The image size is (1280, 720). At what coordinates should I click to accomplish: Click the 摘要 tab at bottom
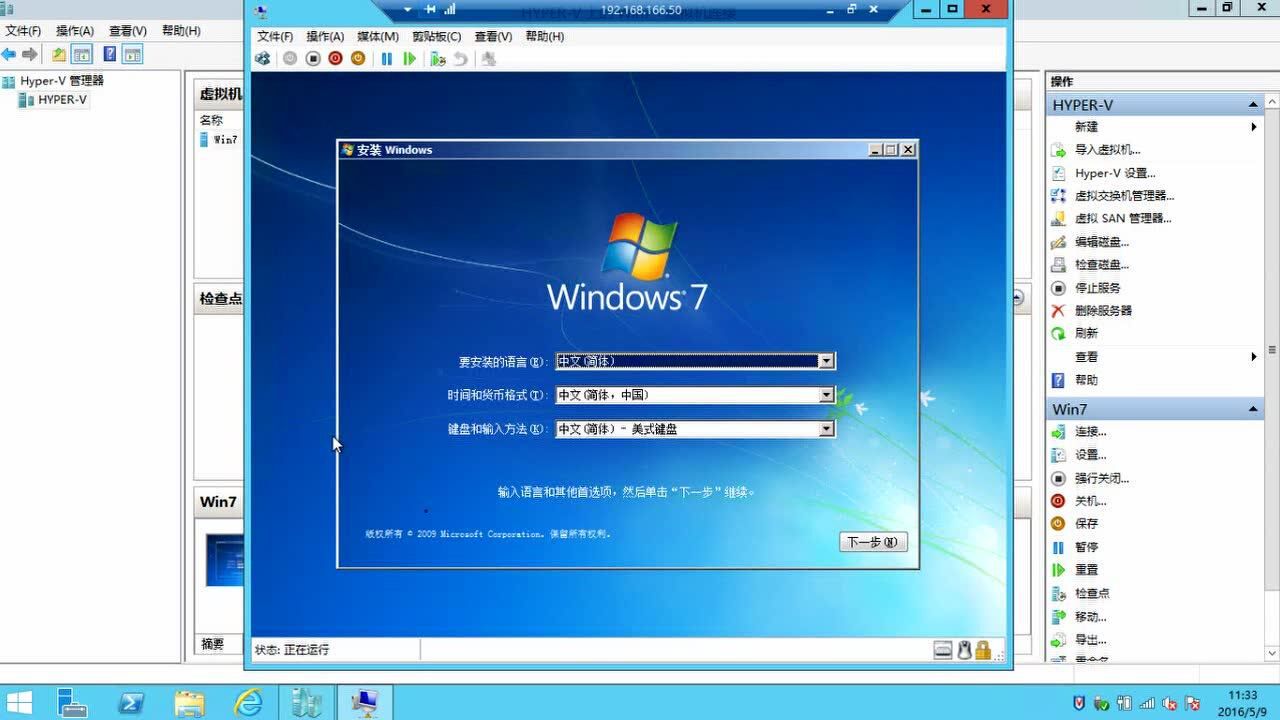pos(213,644)
